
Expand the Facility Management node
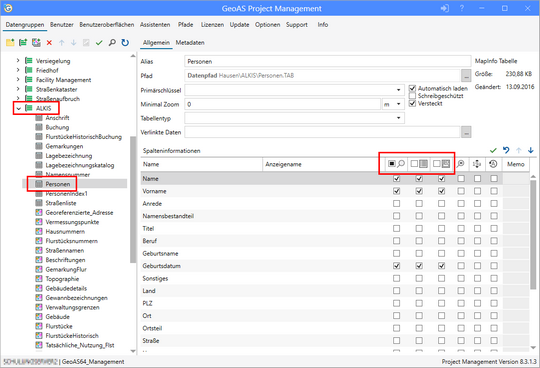pyautogui.click(x=18, y=80)
